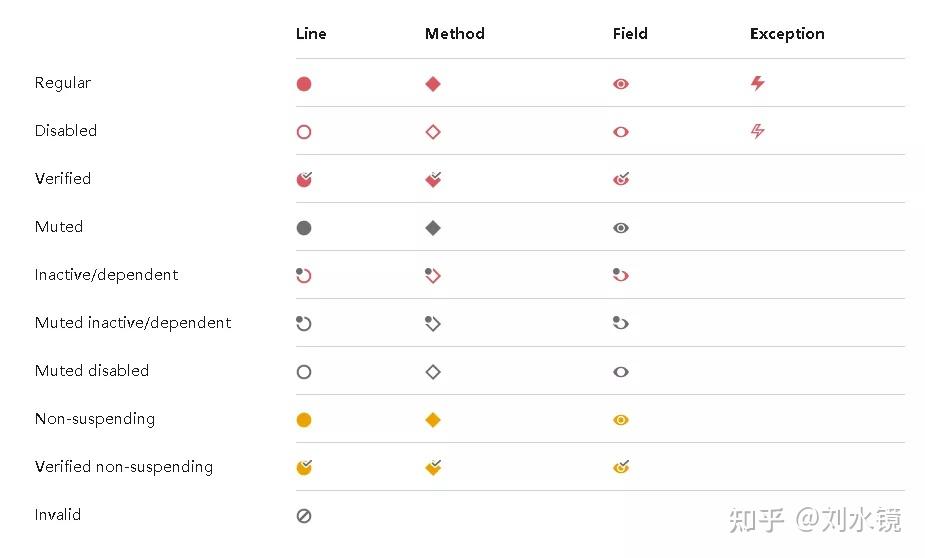The width and height of the screenshot is (925, 558).
Task: Click the Exception column header
Action: point(787,34)
